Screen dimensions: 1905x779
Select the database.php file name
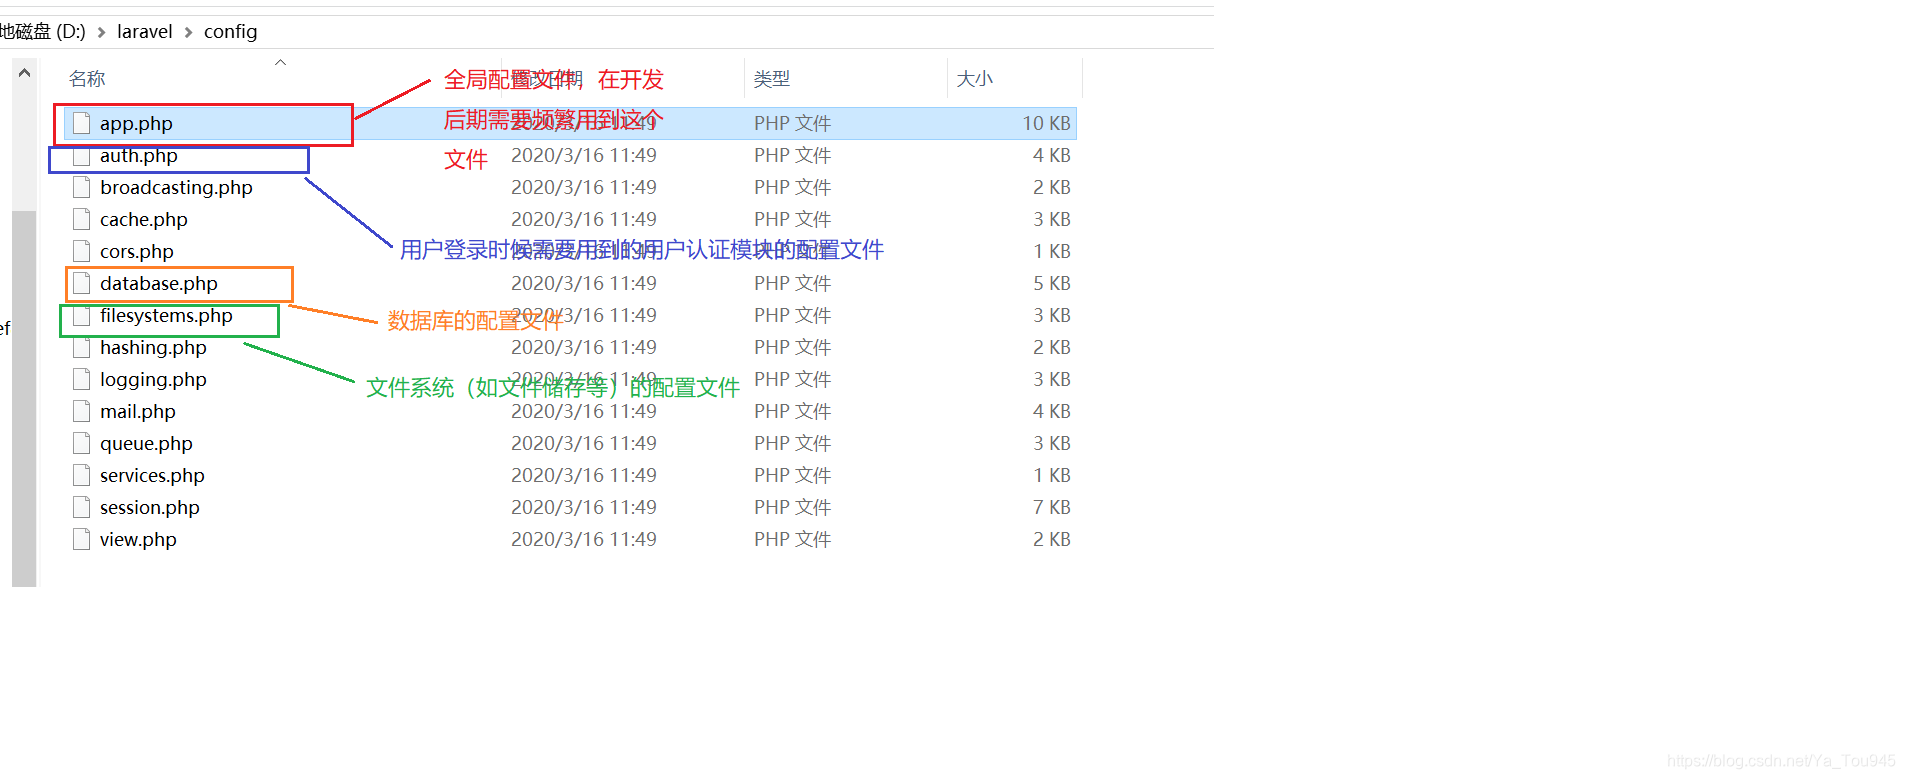(x=159, y=283)
